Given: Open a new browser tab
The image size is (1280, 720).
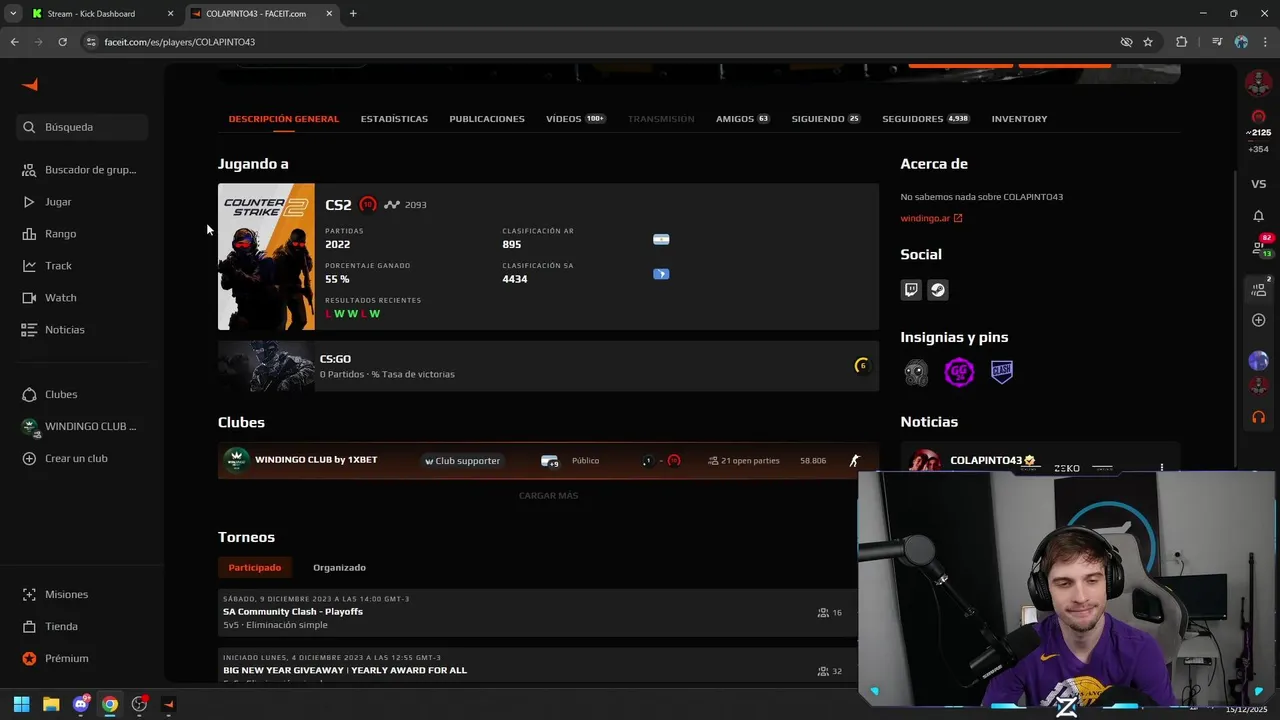Looking at the screenshot, I should pyautogui.click(x=353, y=14).
